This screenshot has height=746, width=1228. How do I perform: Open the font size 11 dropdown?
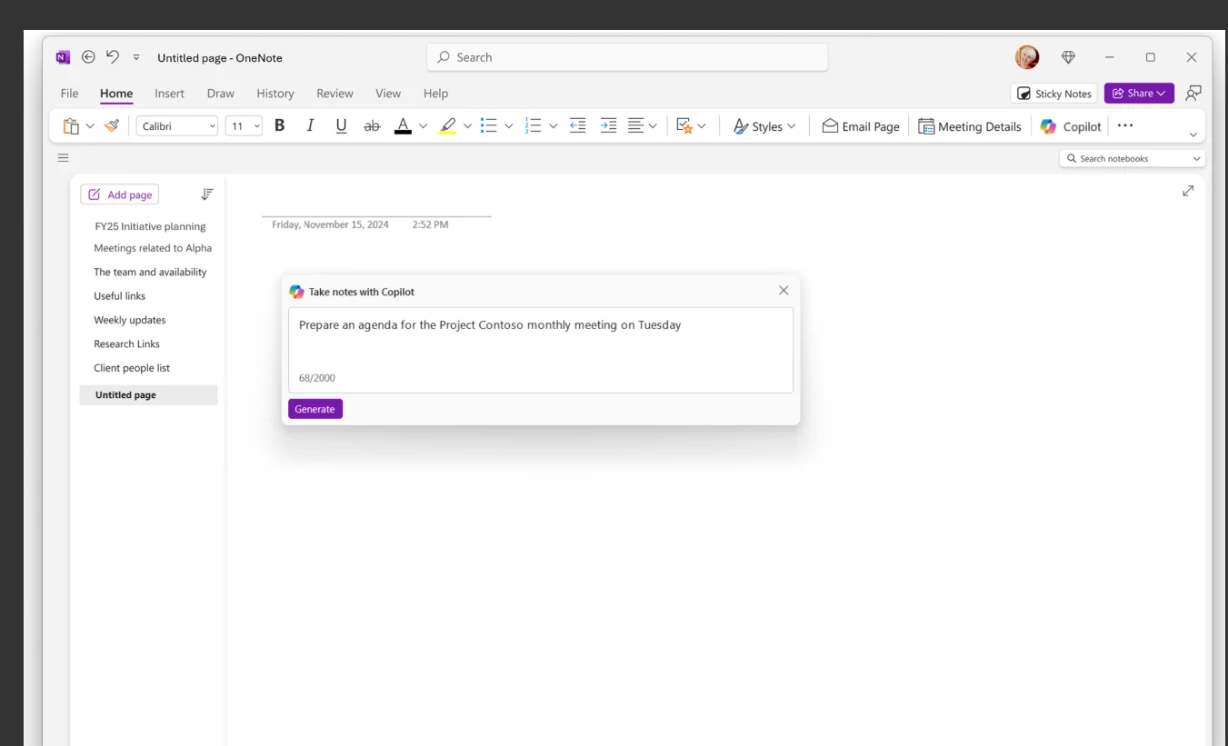tap(244, 126)
